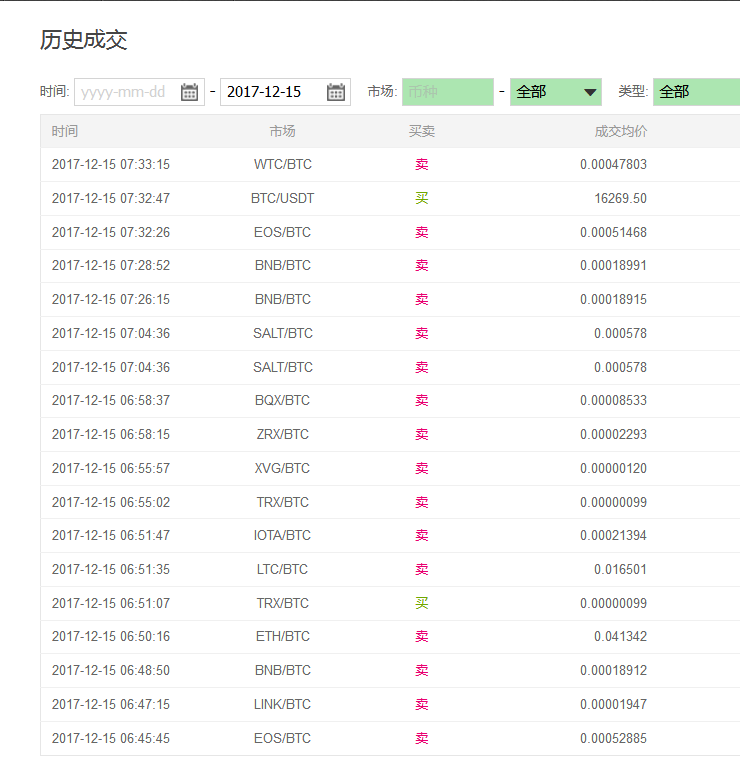Screen dimensions: 740x775
Task: Click timestamp 2017-12-15 07:32:26
Action: [111, 232]
